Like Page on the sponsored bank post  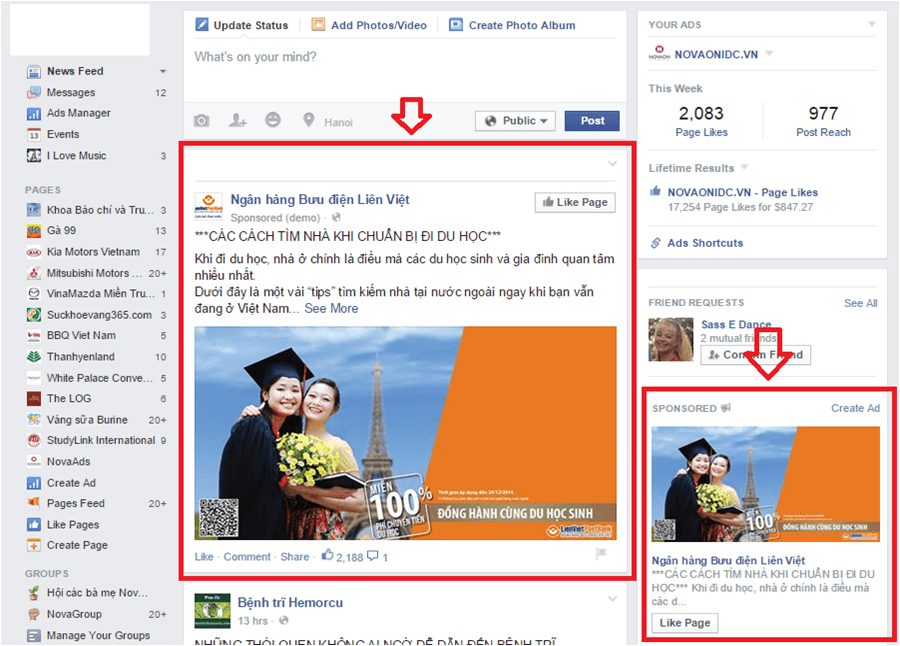[x=575, y=202]
